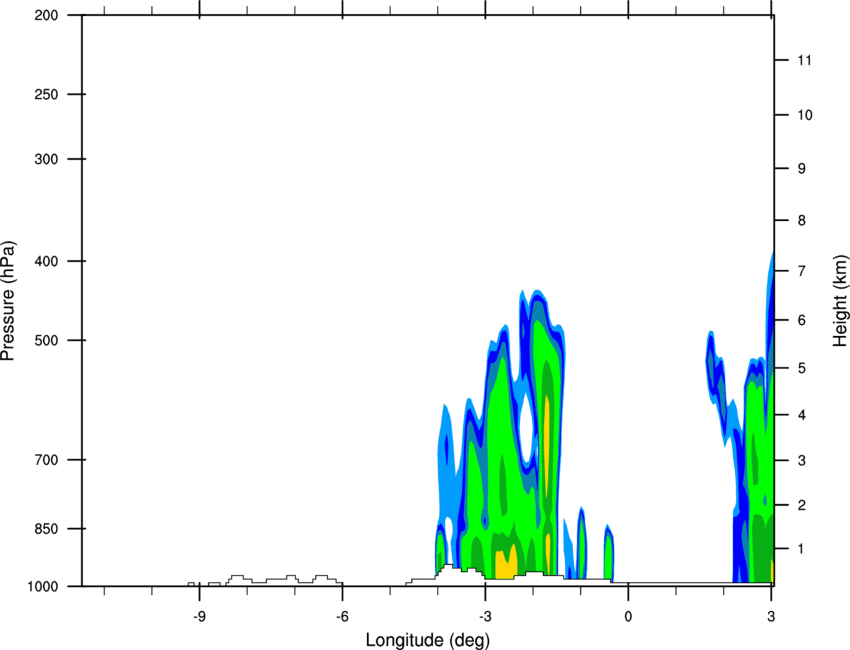Pick the 9 km height label
The image size is (850, 650).
click(x=802, y=169)
